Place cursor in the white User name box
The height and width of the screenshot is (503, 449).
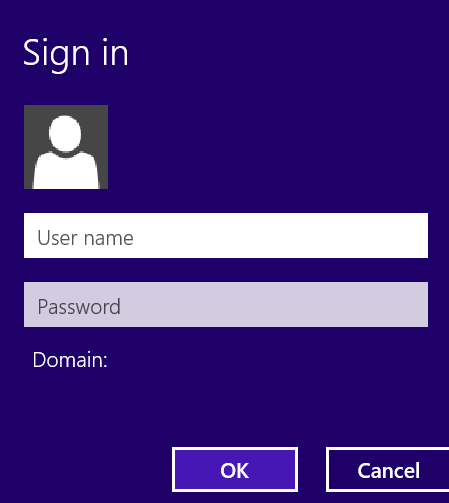226,235
